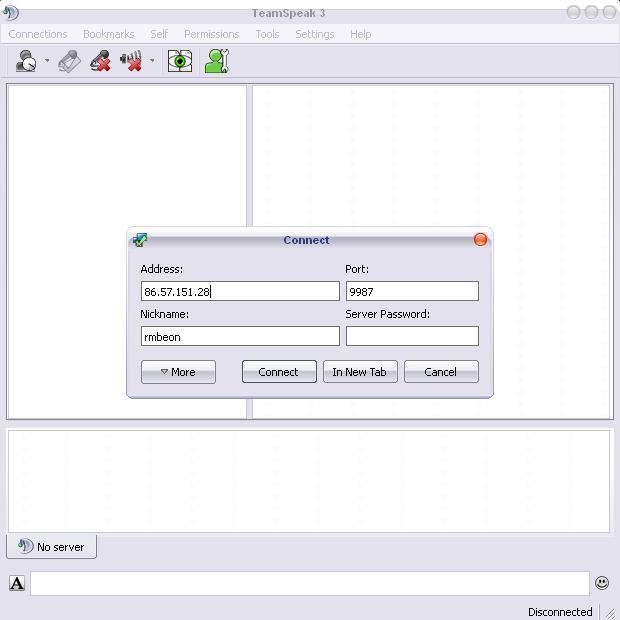Mute speakers using the toolbar icon

[131, 61]
